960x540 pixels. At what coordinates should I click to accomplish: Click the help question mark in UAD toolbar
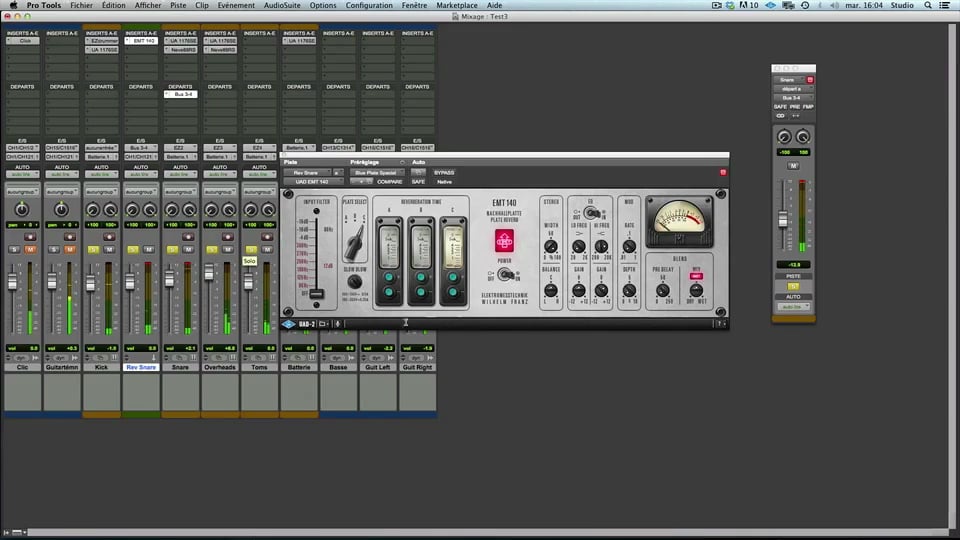(x=720, y=324)
